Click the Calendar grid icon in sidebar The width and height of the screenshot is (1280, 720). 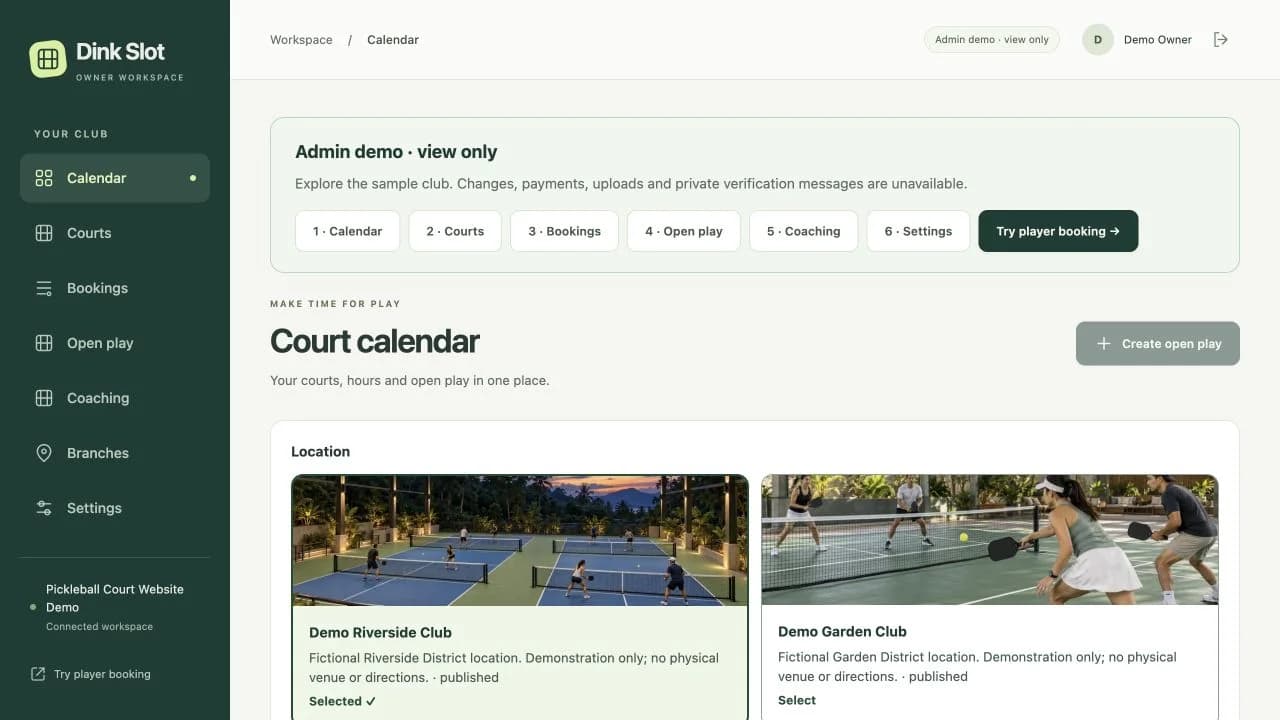[44, 178]
